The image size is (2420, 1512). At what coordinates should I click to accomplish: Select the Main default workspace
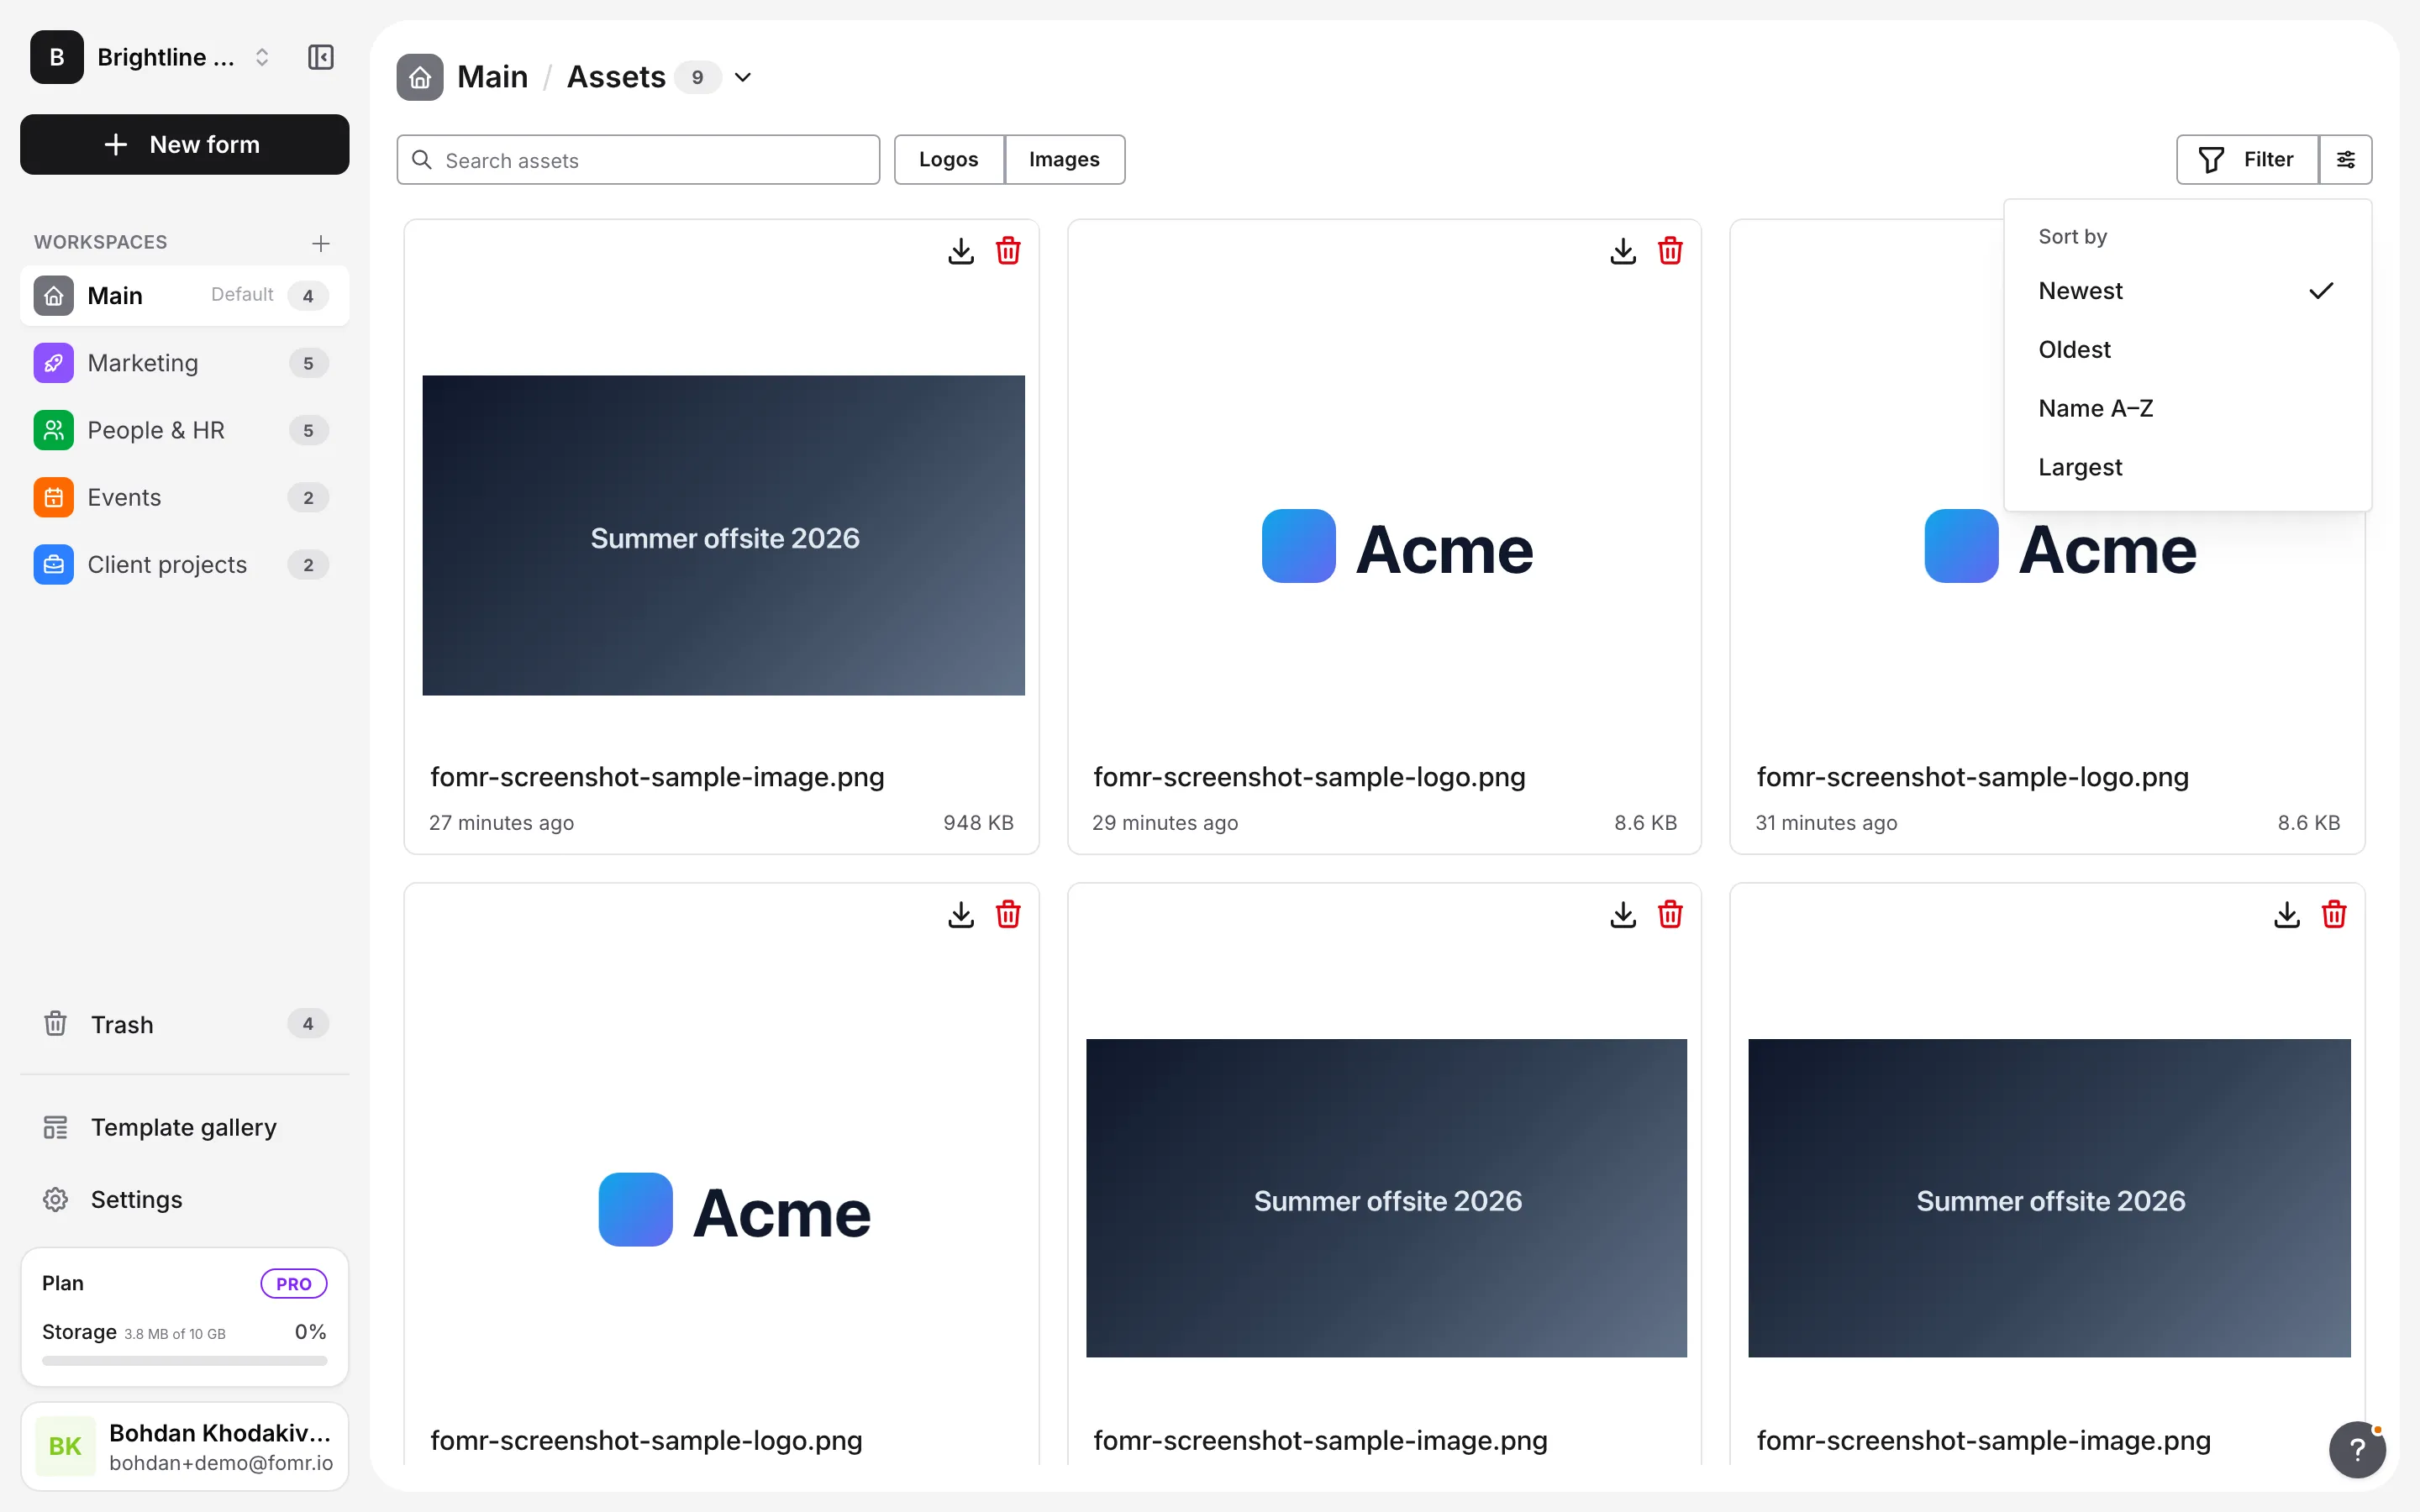click(184, 295)
